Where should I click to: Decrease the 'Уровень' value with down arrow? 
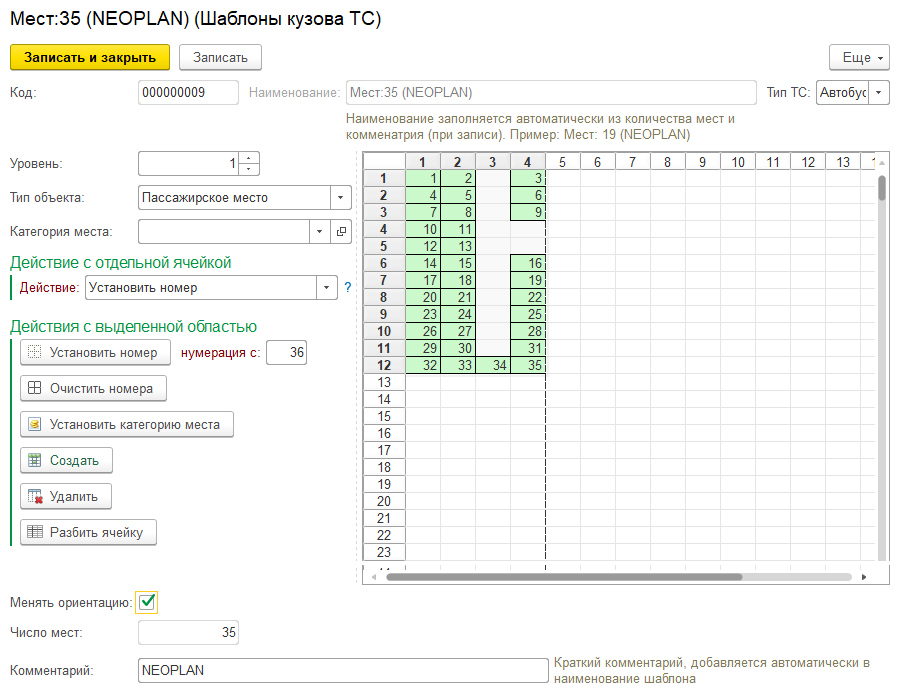point(249,169)
